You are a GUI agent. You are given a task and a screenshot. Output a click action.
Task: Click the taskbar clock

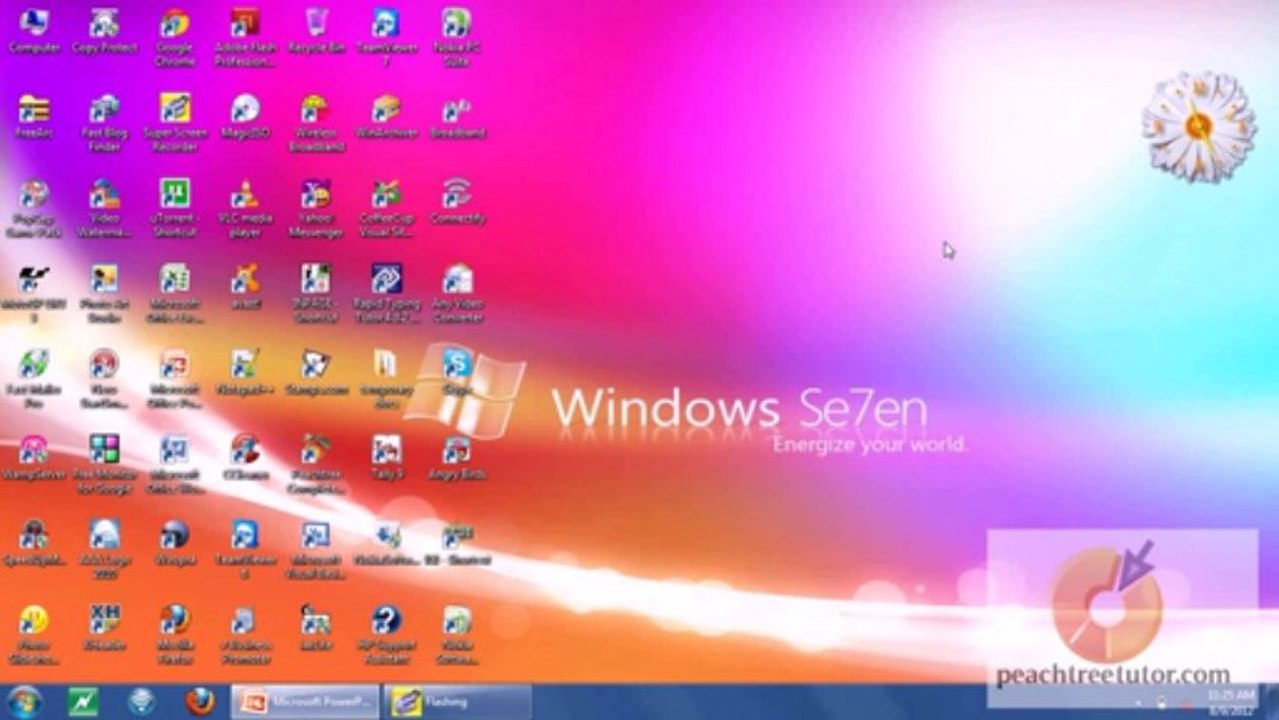tap(1230, 702)
